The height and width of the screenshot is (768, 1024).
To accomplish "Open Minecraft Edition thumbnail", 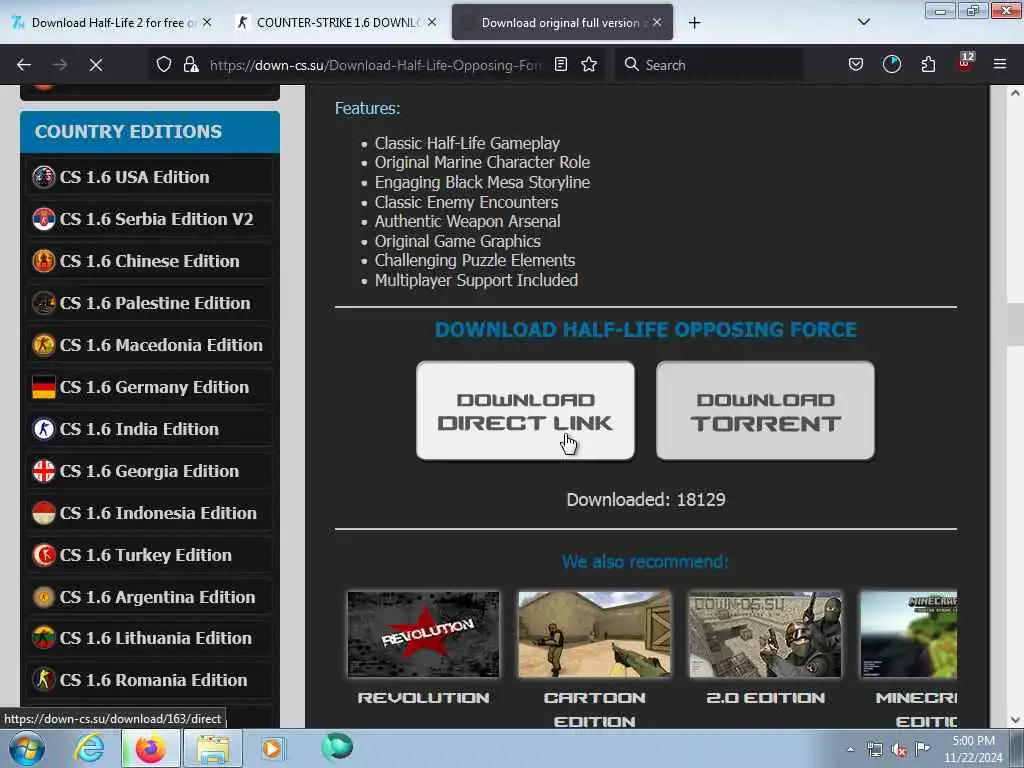I will [908, 634].
